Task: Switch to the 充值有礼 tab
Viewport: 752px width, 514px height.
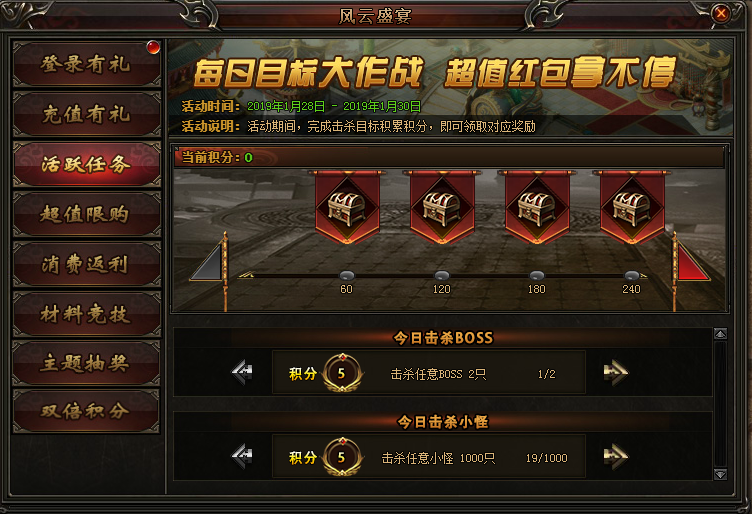Action: (x=87, y=114)
